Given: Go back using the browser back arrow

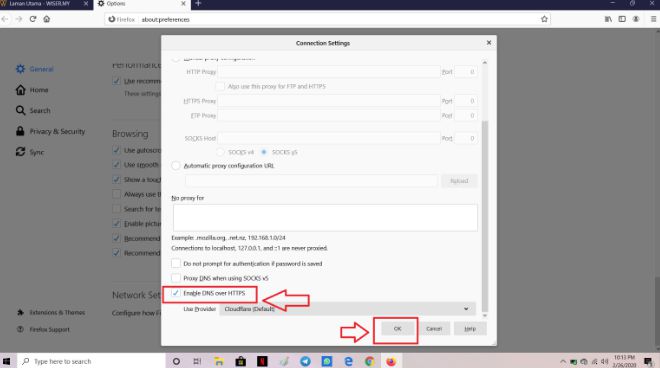Looking at the screenshot, I should click(5, 19).
